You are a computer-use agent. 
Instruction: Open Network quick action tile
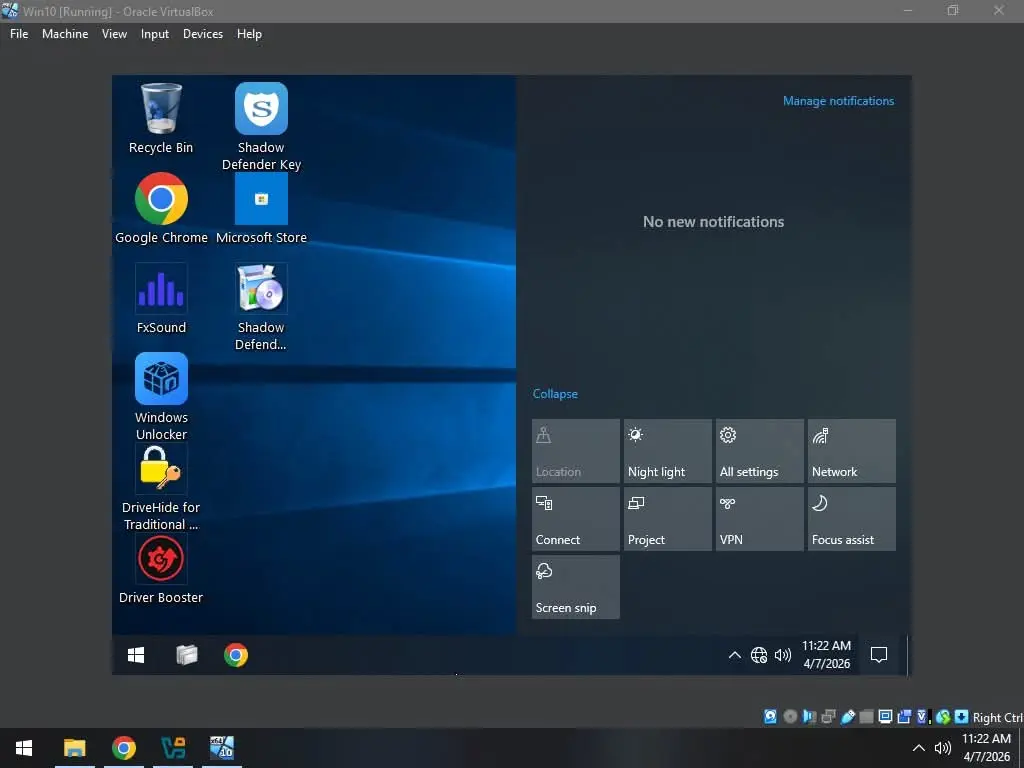(x=852, y=451)
